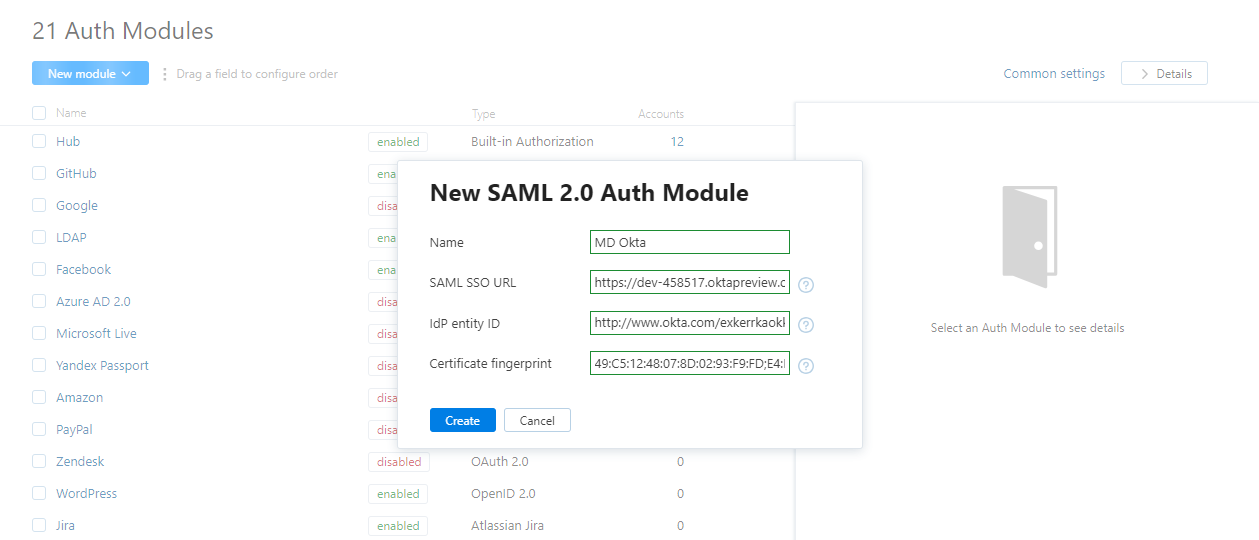Screen dimensions: 1259x540
Task: Click help icon beside SAML SSO URL
Action: click(x=806, y=284)
